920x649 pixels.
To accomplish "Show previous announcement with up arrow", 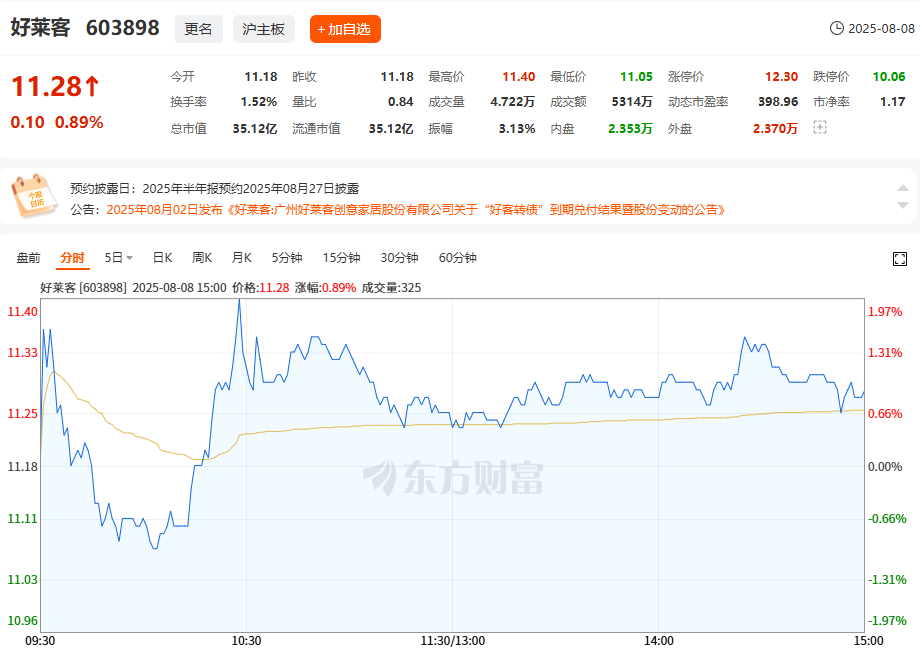I will click(903, 188).
